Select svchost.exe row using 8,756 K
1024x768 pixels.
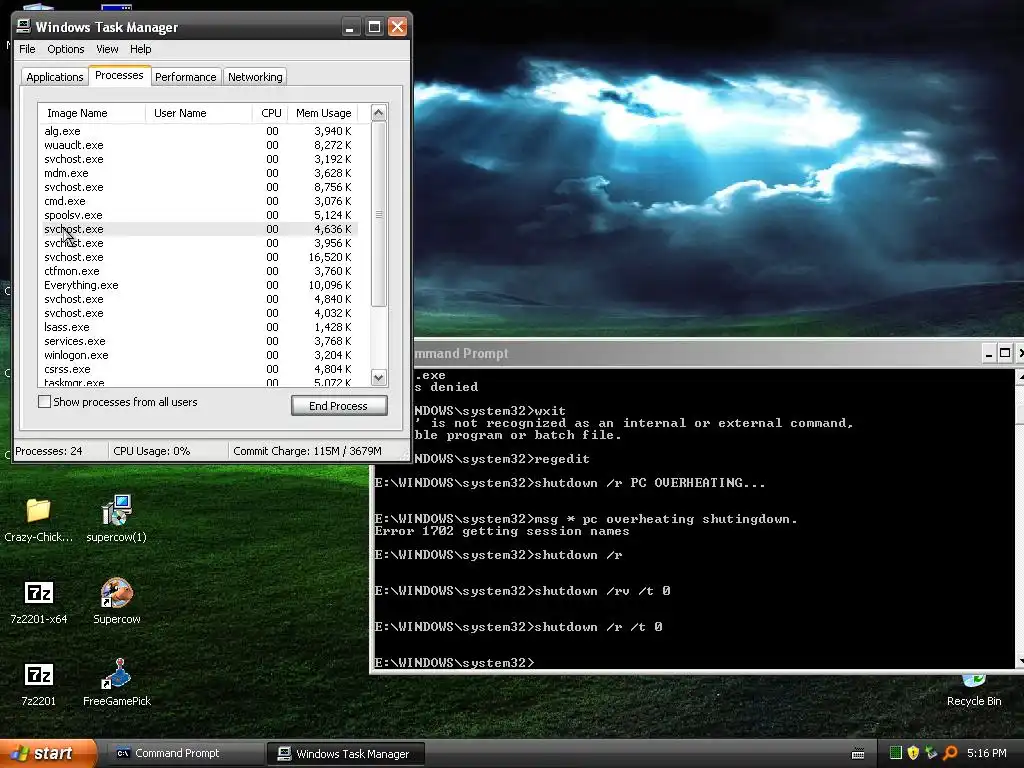point(199,187)
